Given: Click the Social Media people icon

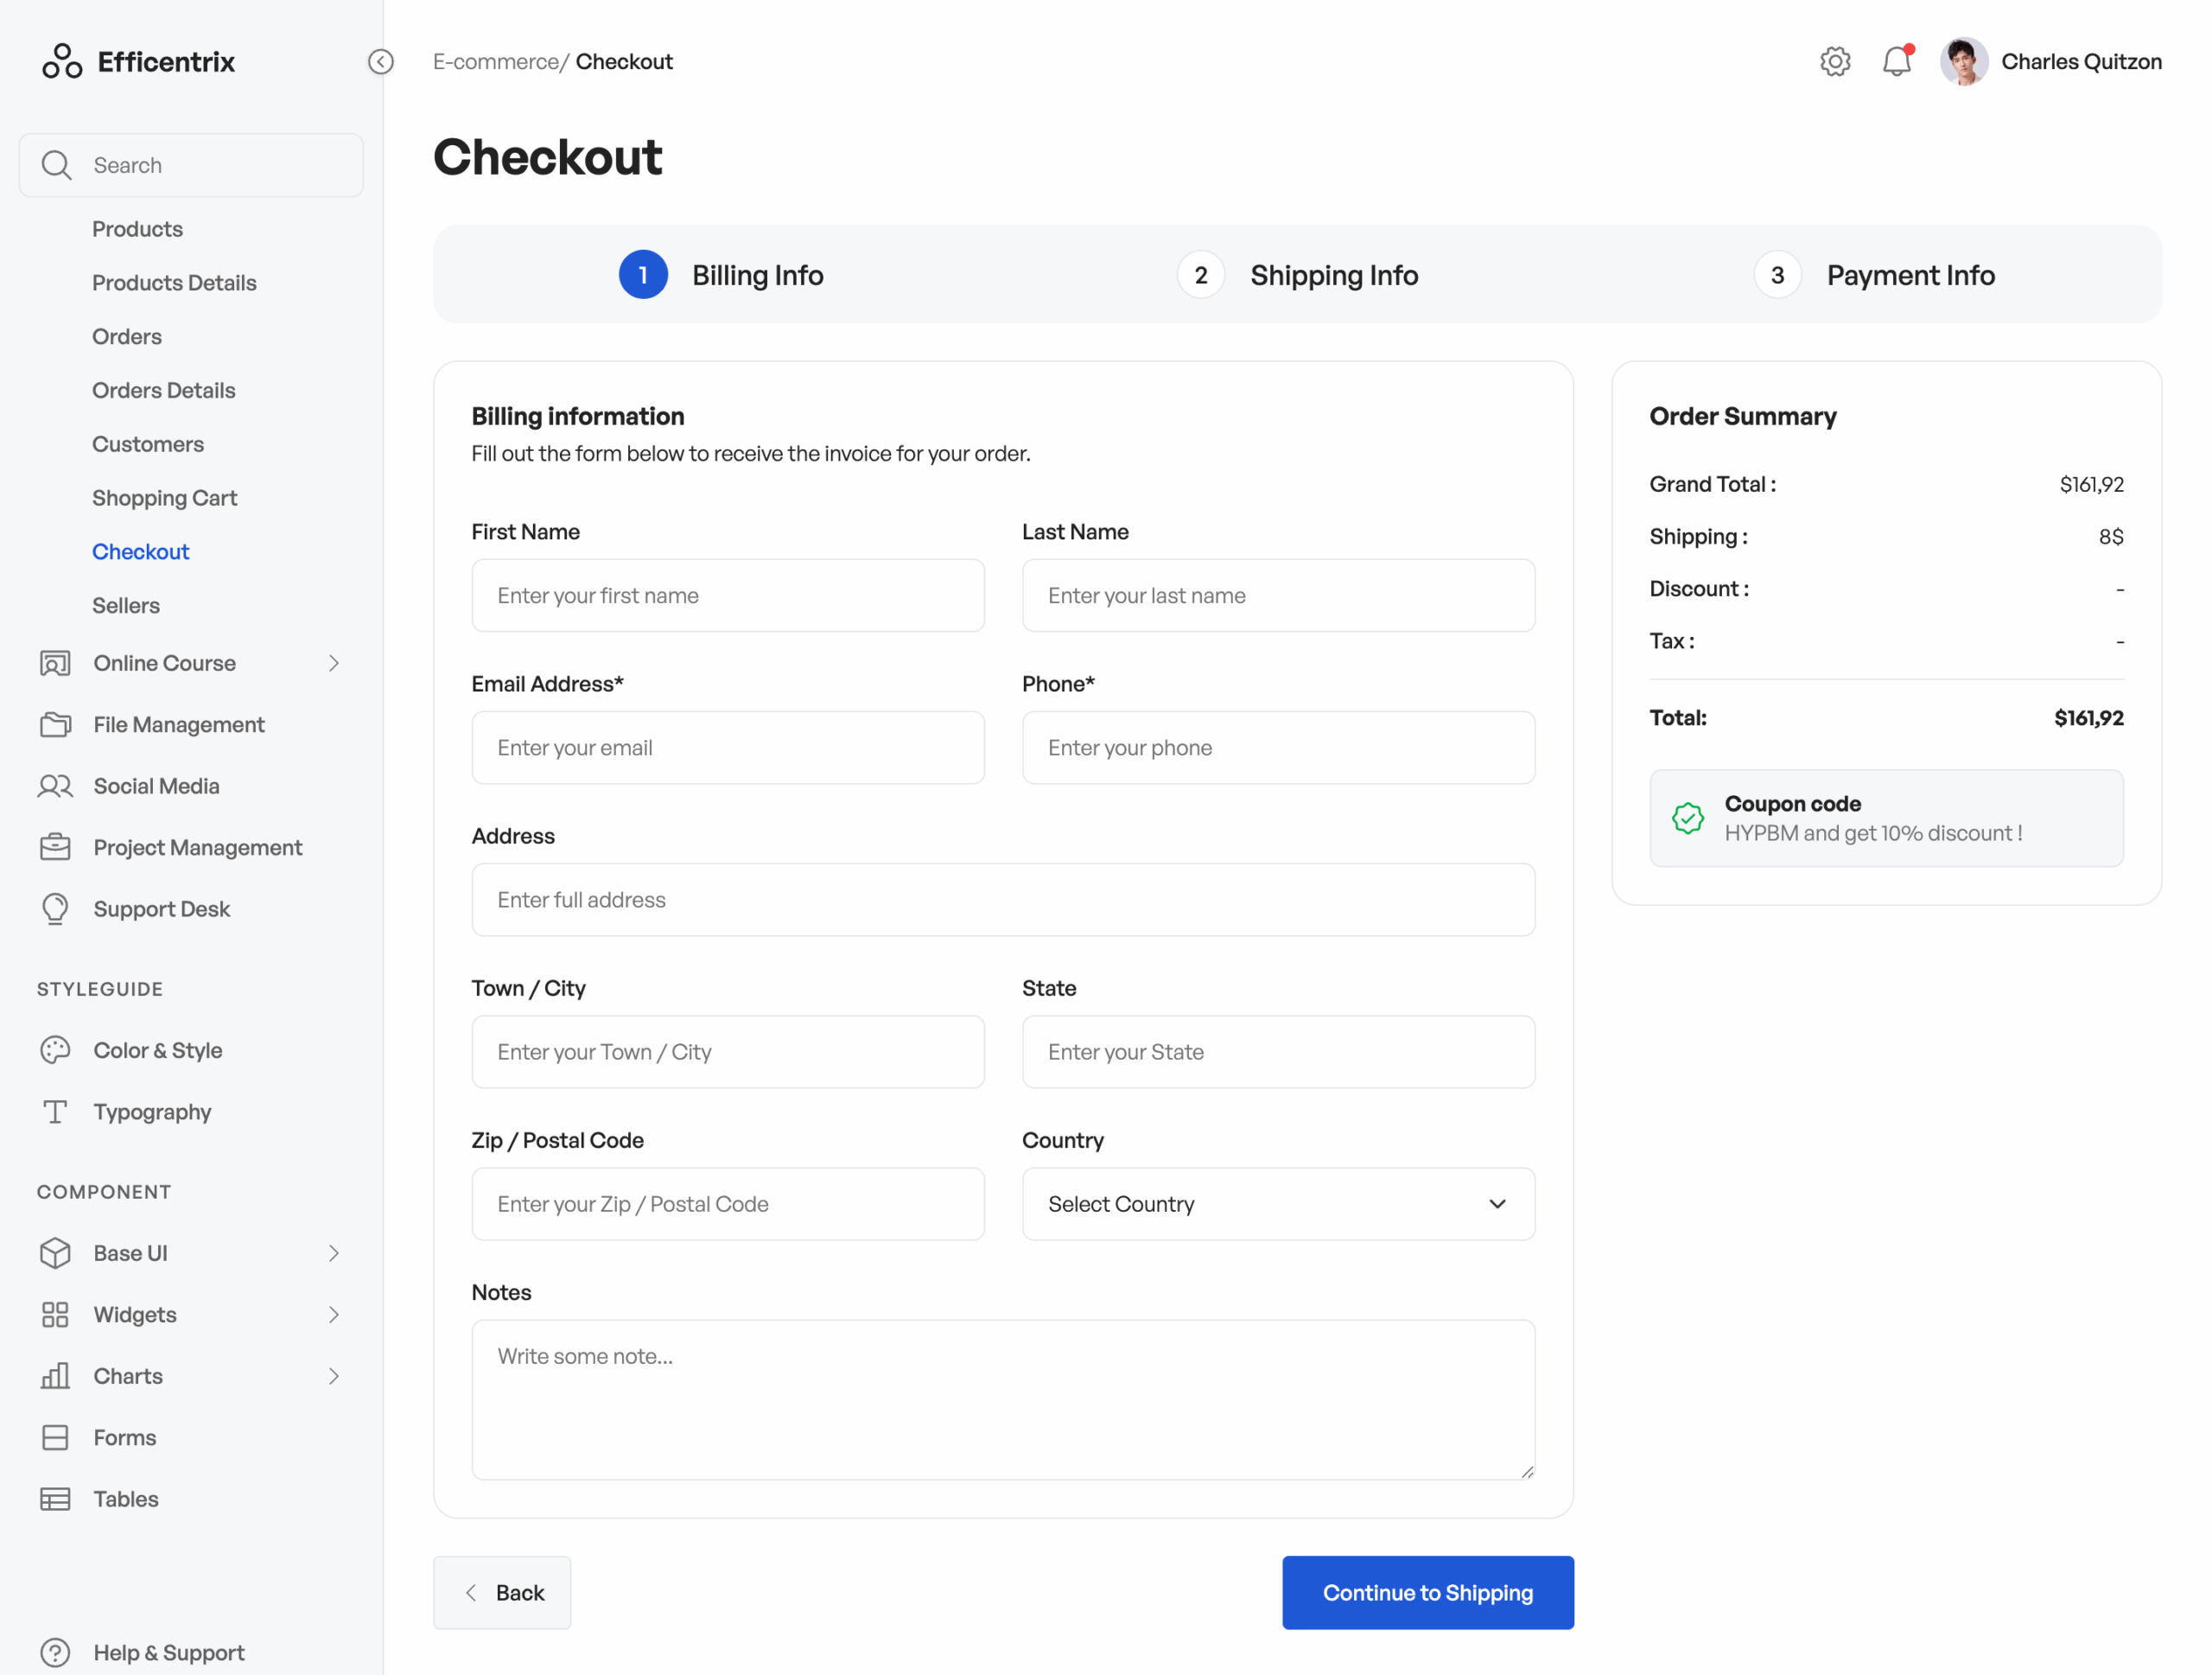Looking at the screenshot, I should tap(55, 786).
